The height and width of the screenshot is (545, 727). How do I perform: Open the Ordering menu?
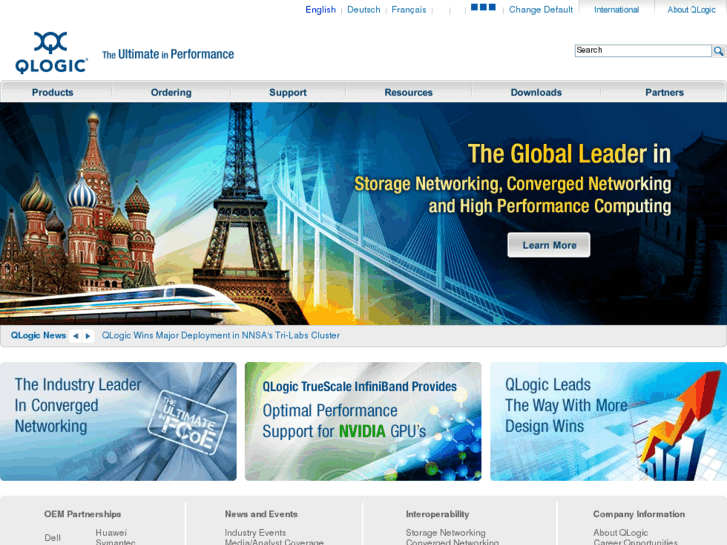(171, 92)
